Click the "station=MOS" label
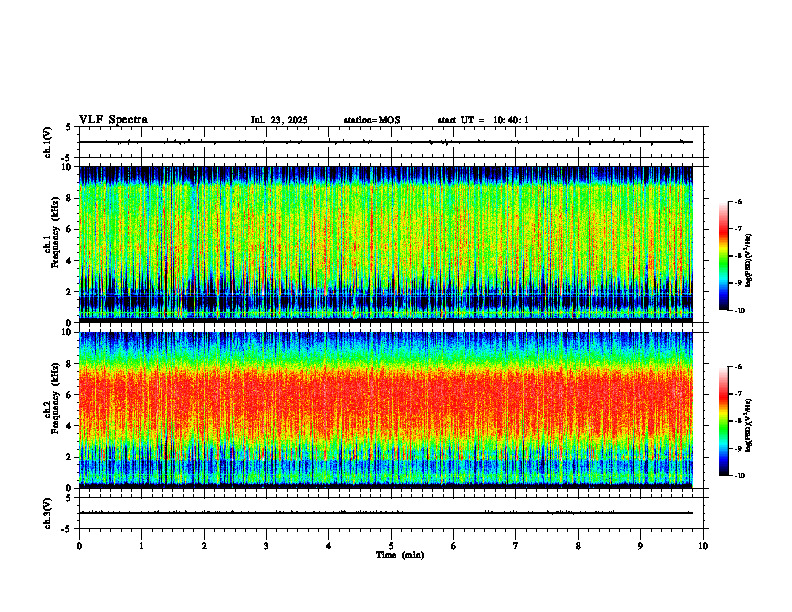The height and width of the screenshot is (612, 792). (x=372, y=120)
